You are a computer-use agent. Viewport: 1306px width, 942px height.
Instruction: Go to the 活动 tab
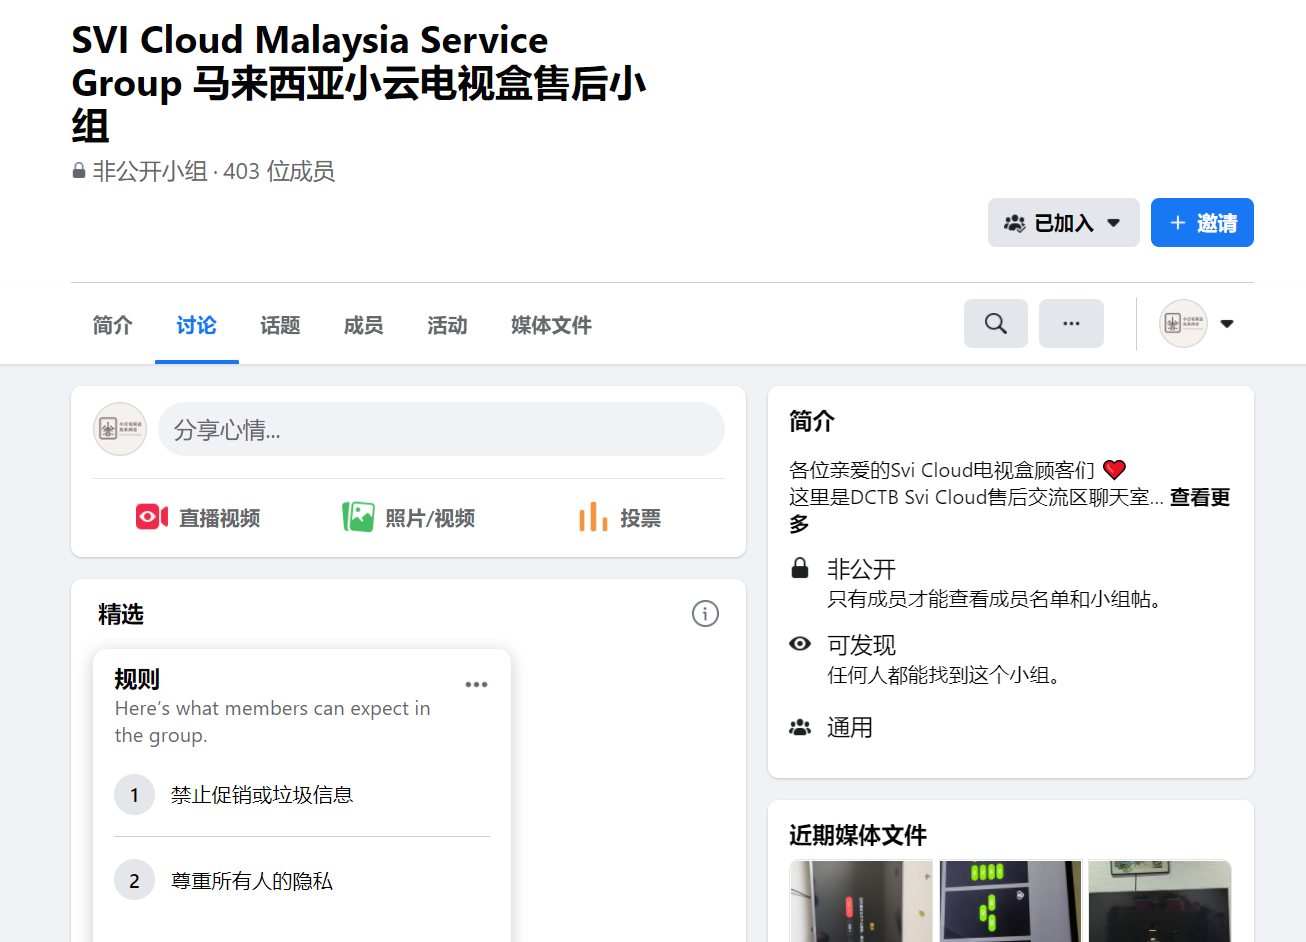click(447, 325)
